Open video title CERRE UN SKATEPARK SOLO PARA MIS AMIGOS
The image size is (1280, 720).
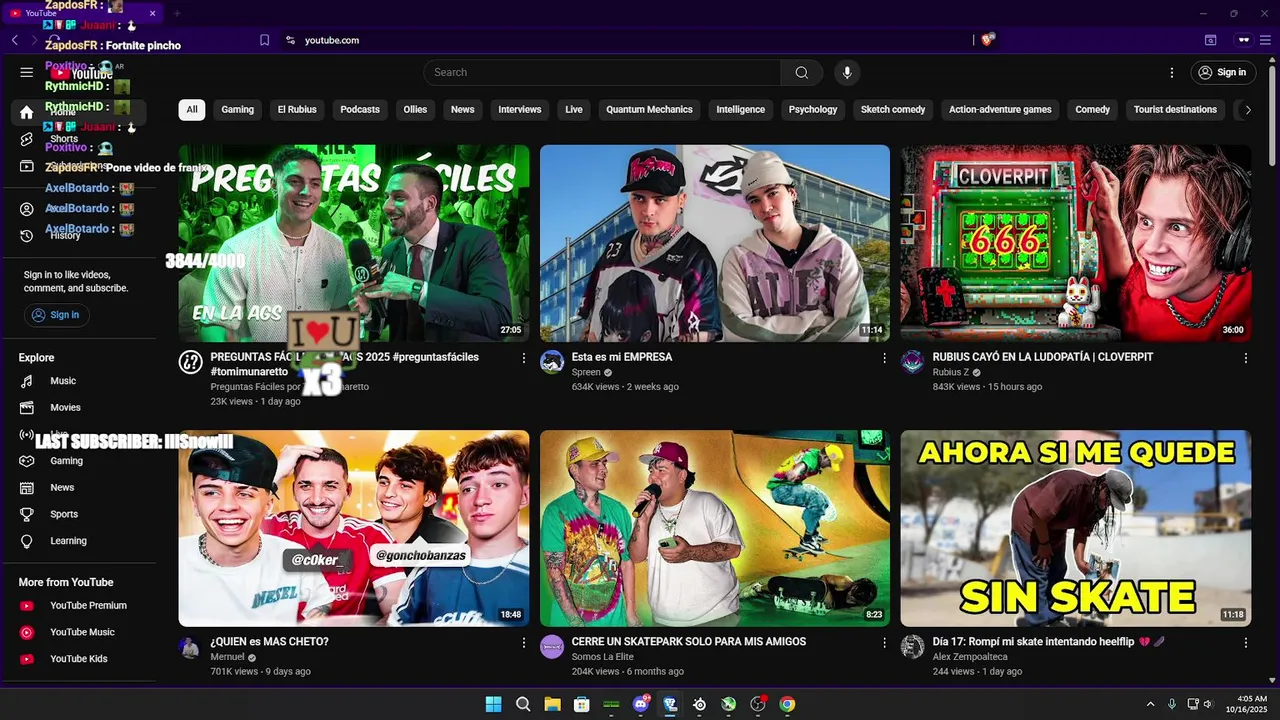point(689,642)
